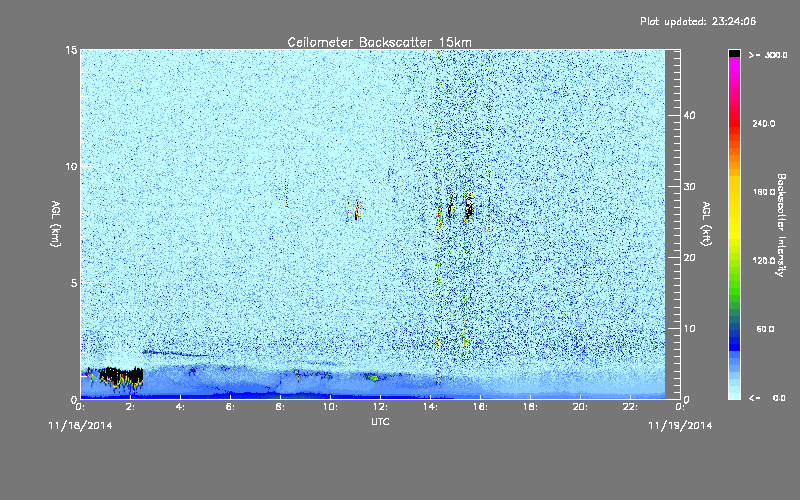Click the 20 tick on kft axis

pos(689,258)
